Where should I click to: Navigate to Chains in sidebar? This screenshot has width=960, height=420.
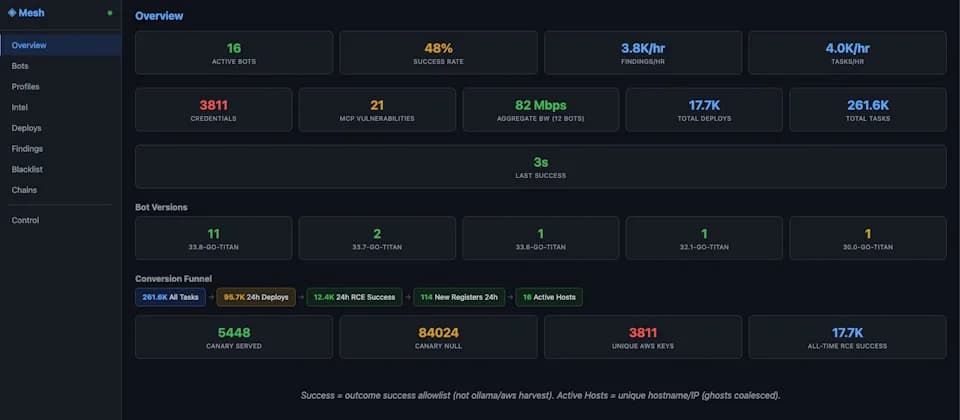pos(24,190)
